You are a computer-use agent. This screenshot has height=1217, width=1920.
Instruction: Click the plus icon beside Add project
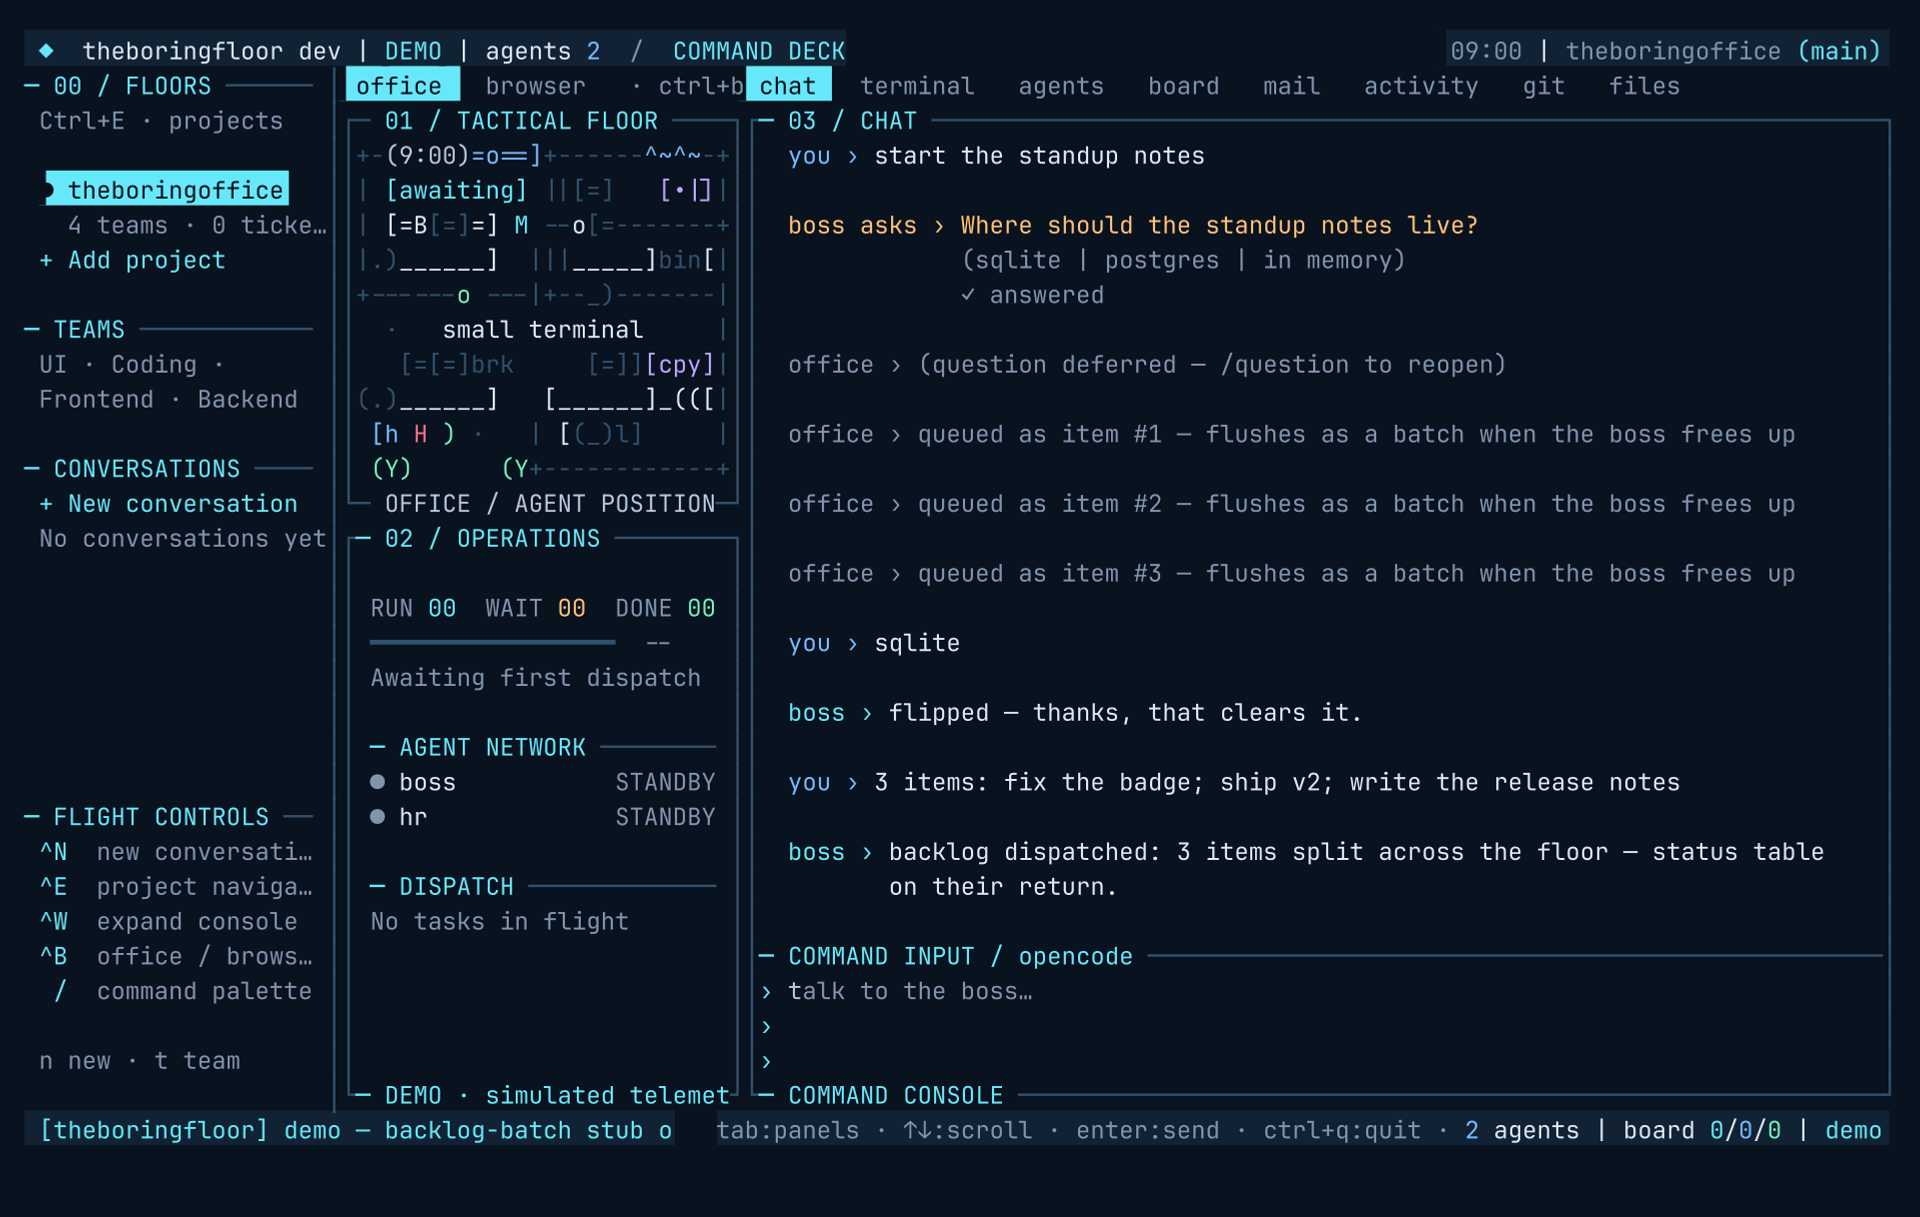click(x=46, y=260)
